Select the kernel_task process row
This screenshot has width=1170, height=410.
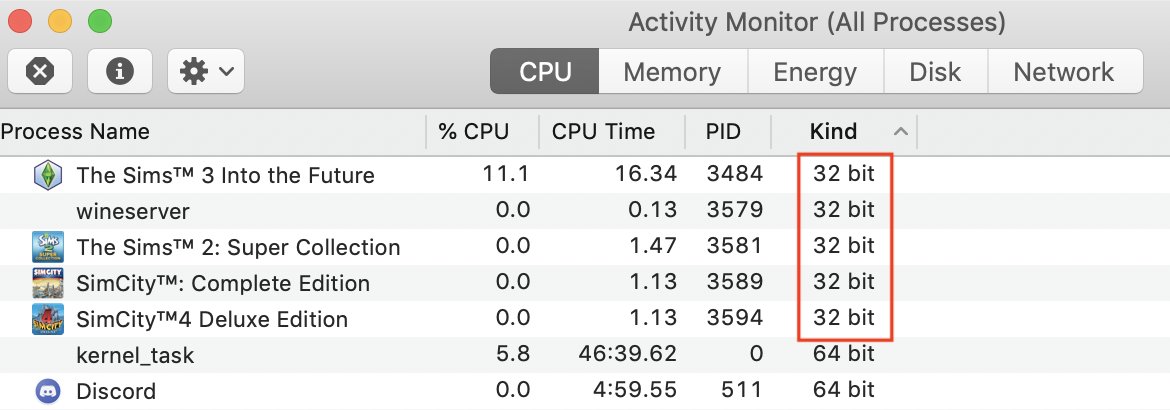tap(135, 355)
